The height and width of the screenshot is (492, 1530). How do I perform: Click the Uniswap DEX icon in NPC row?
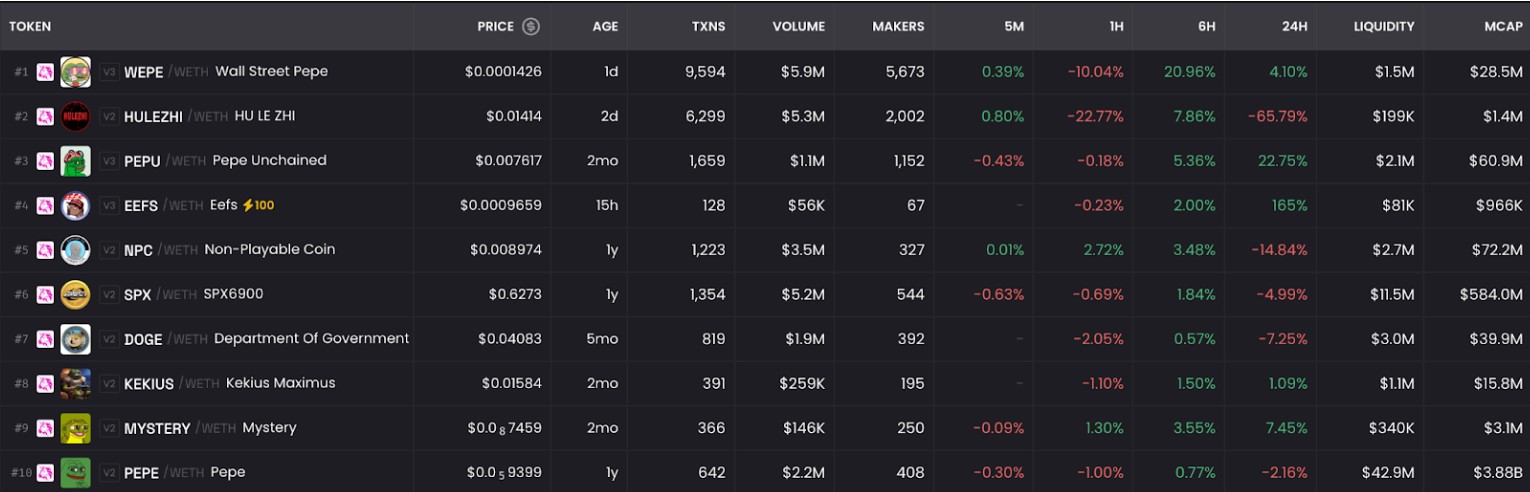45,250
